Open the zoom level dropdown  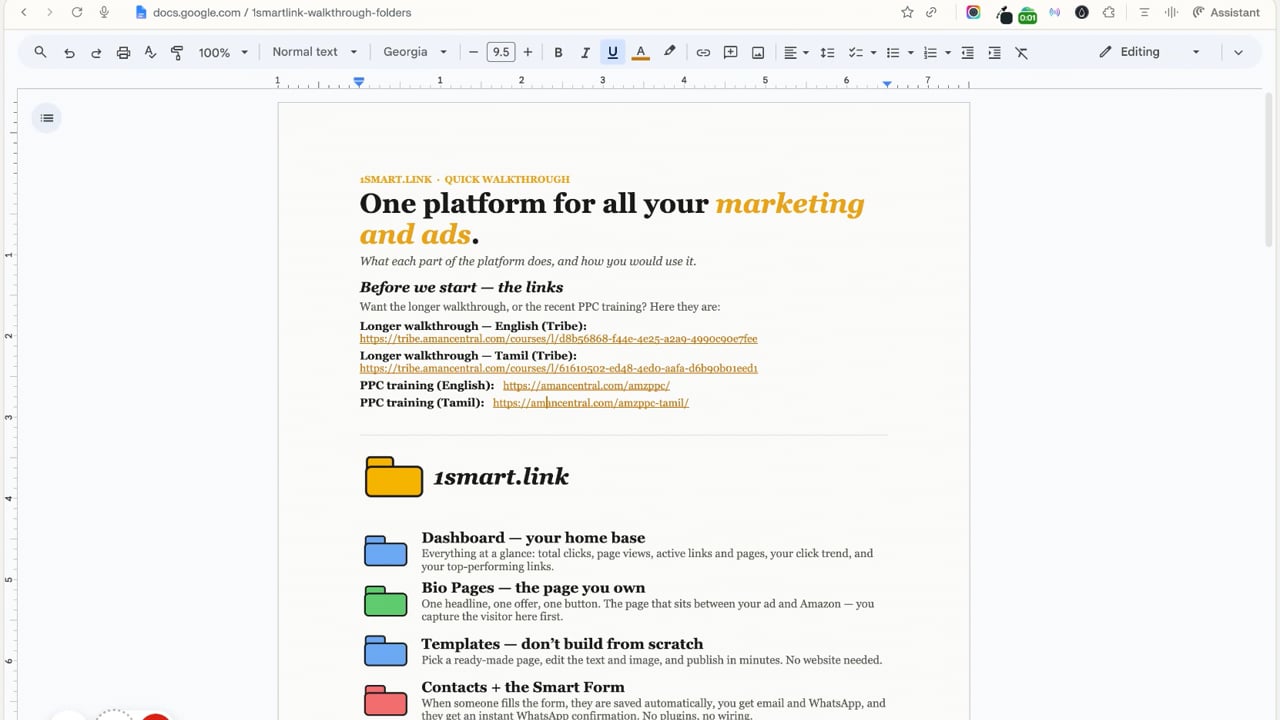point(223,52)
